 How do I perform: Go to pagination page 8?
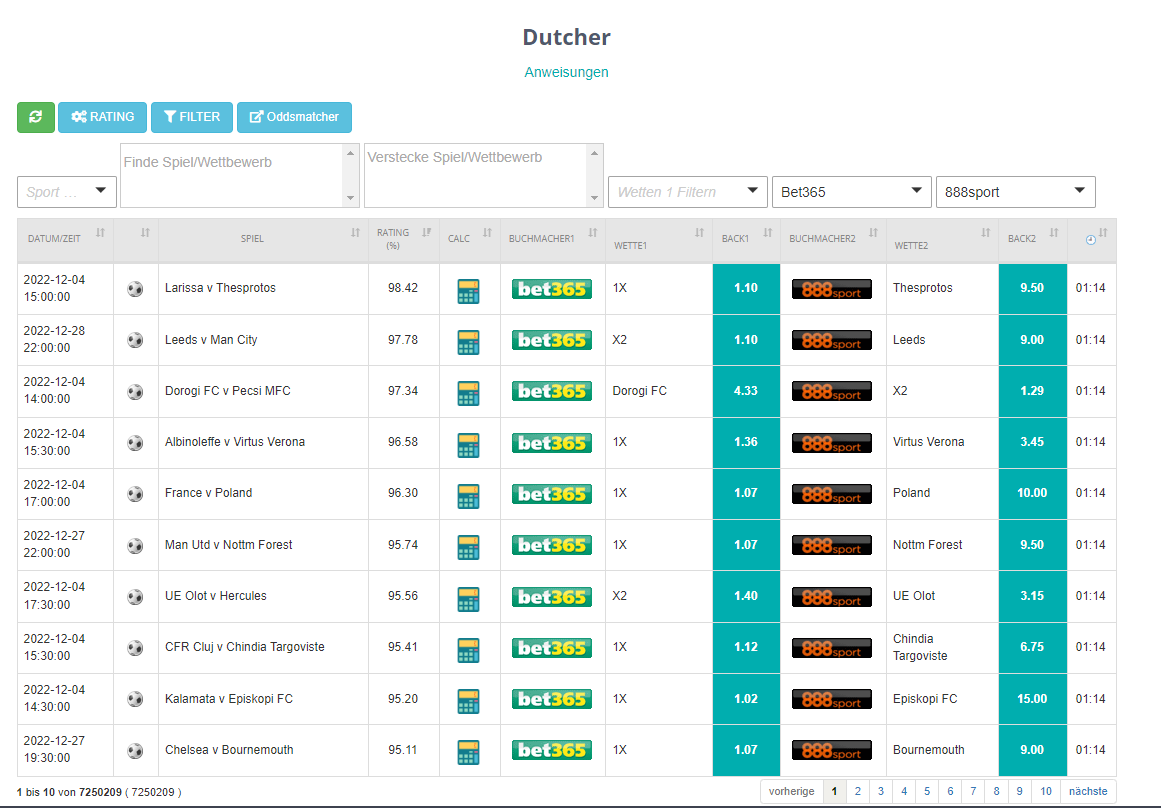pyautogui.click(x=997, y=791)
